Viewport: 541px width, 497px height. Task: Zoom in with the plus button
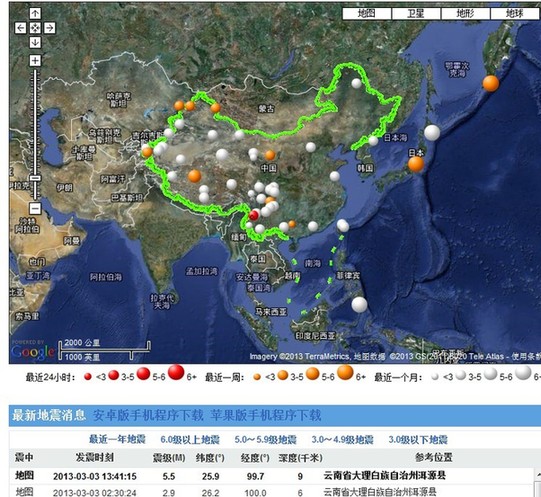point(35,60)
